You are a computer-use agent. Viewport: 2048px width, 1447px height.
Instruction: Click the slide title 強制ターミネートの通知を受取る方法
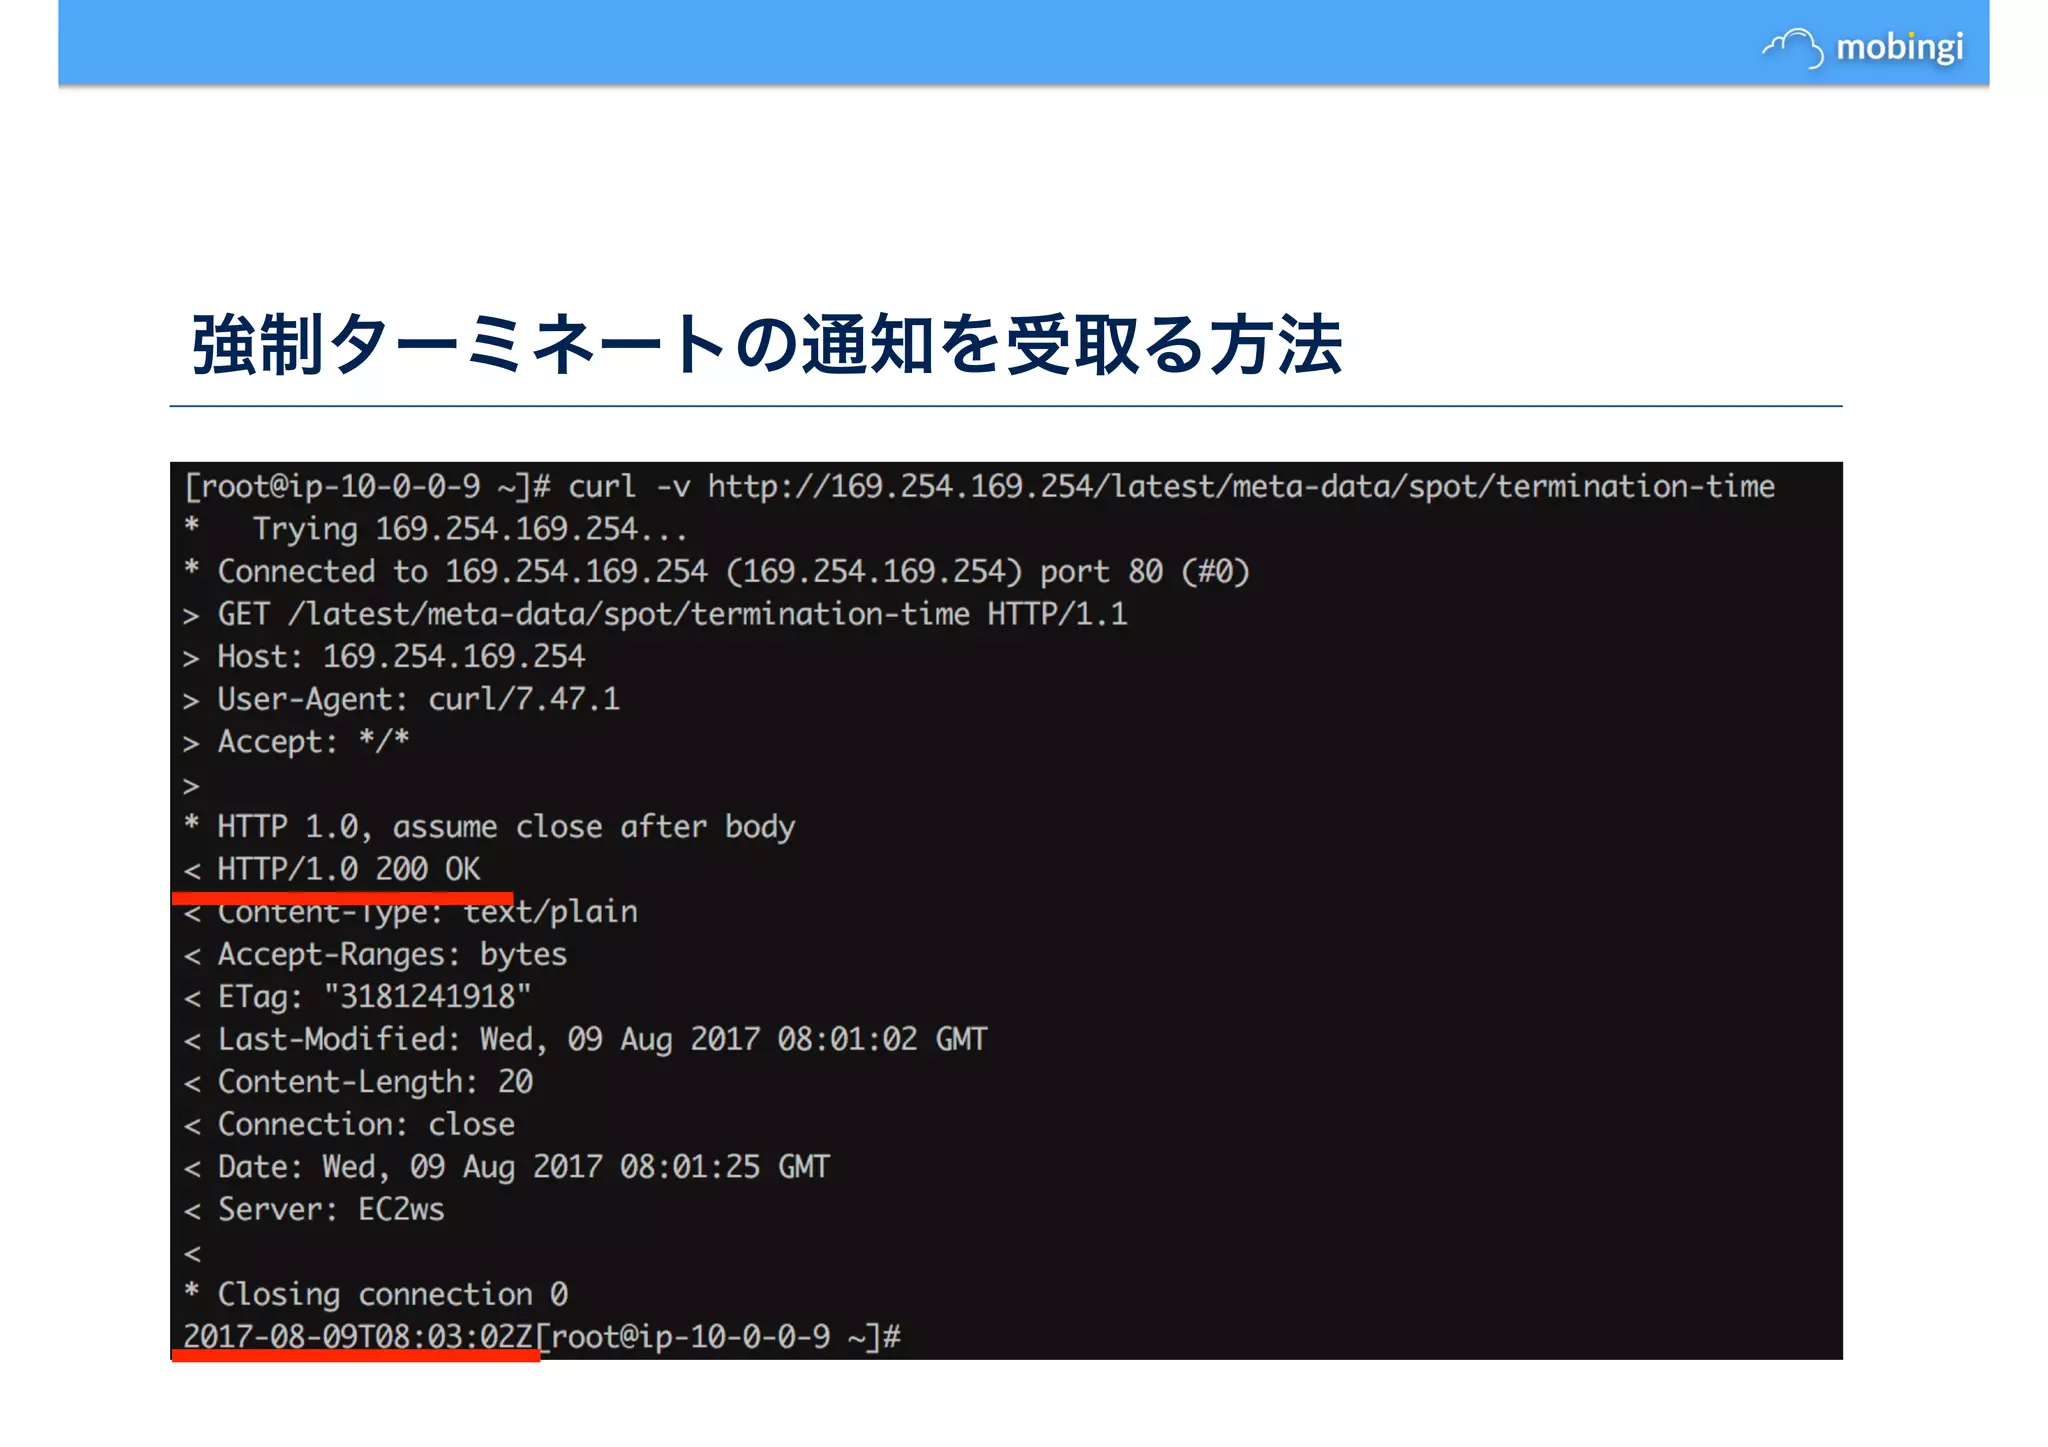pyautogui.click(x=767, y=345)
